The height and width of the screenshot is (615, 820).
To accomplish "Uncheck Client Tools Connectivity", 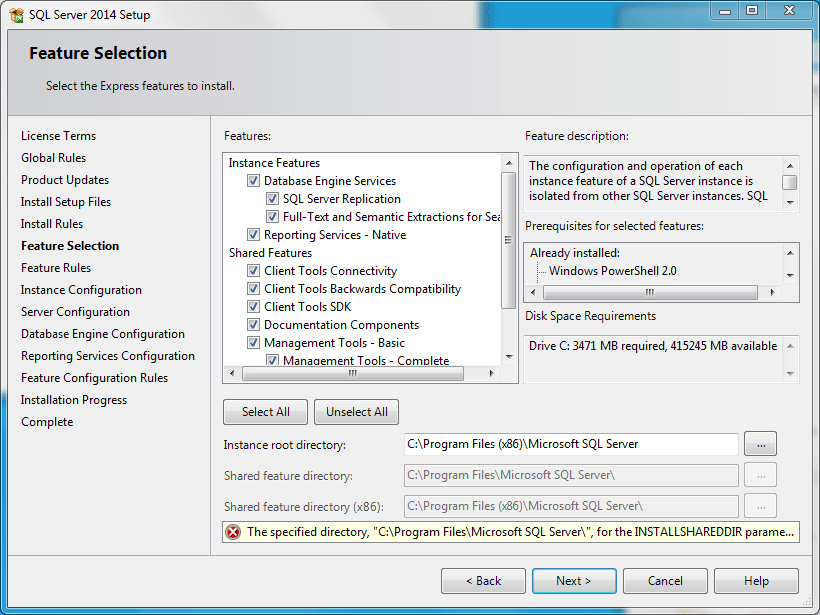I will pos(253,270).
